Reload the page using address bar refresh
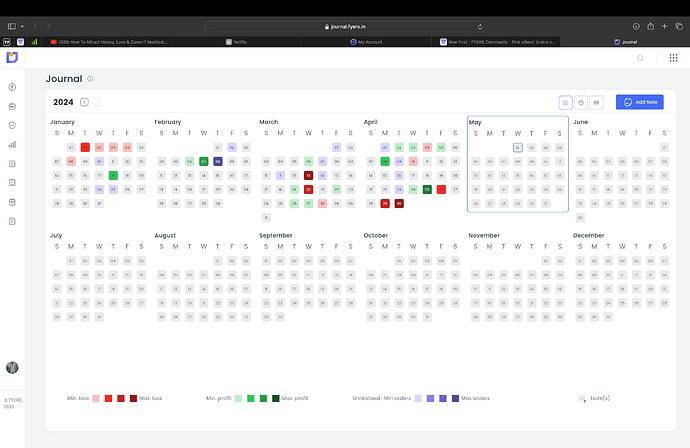 480,27
